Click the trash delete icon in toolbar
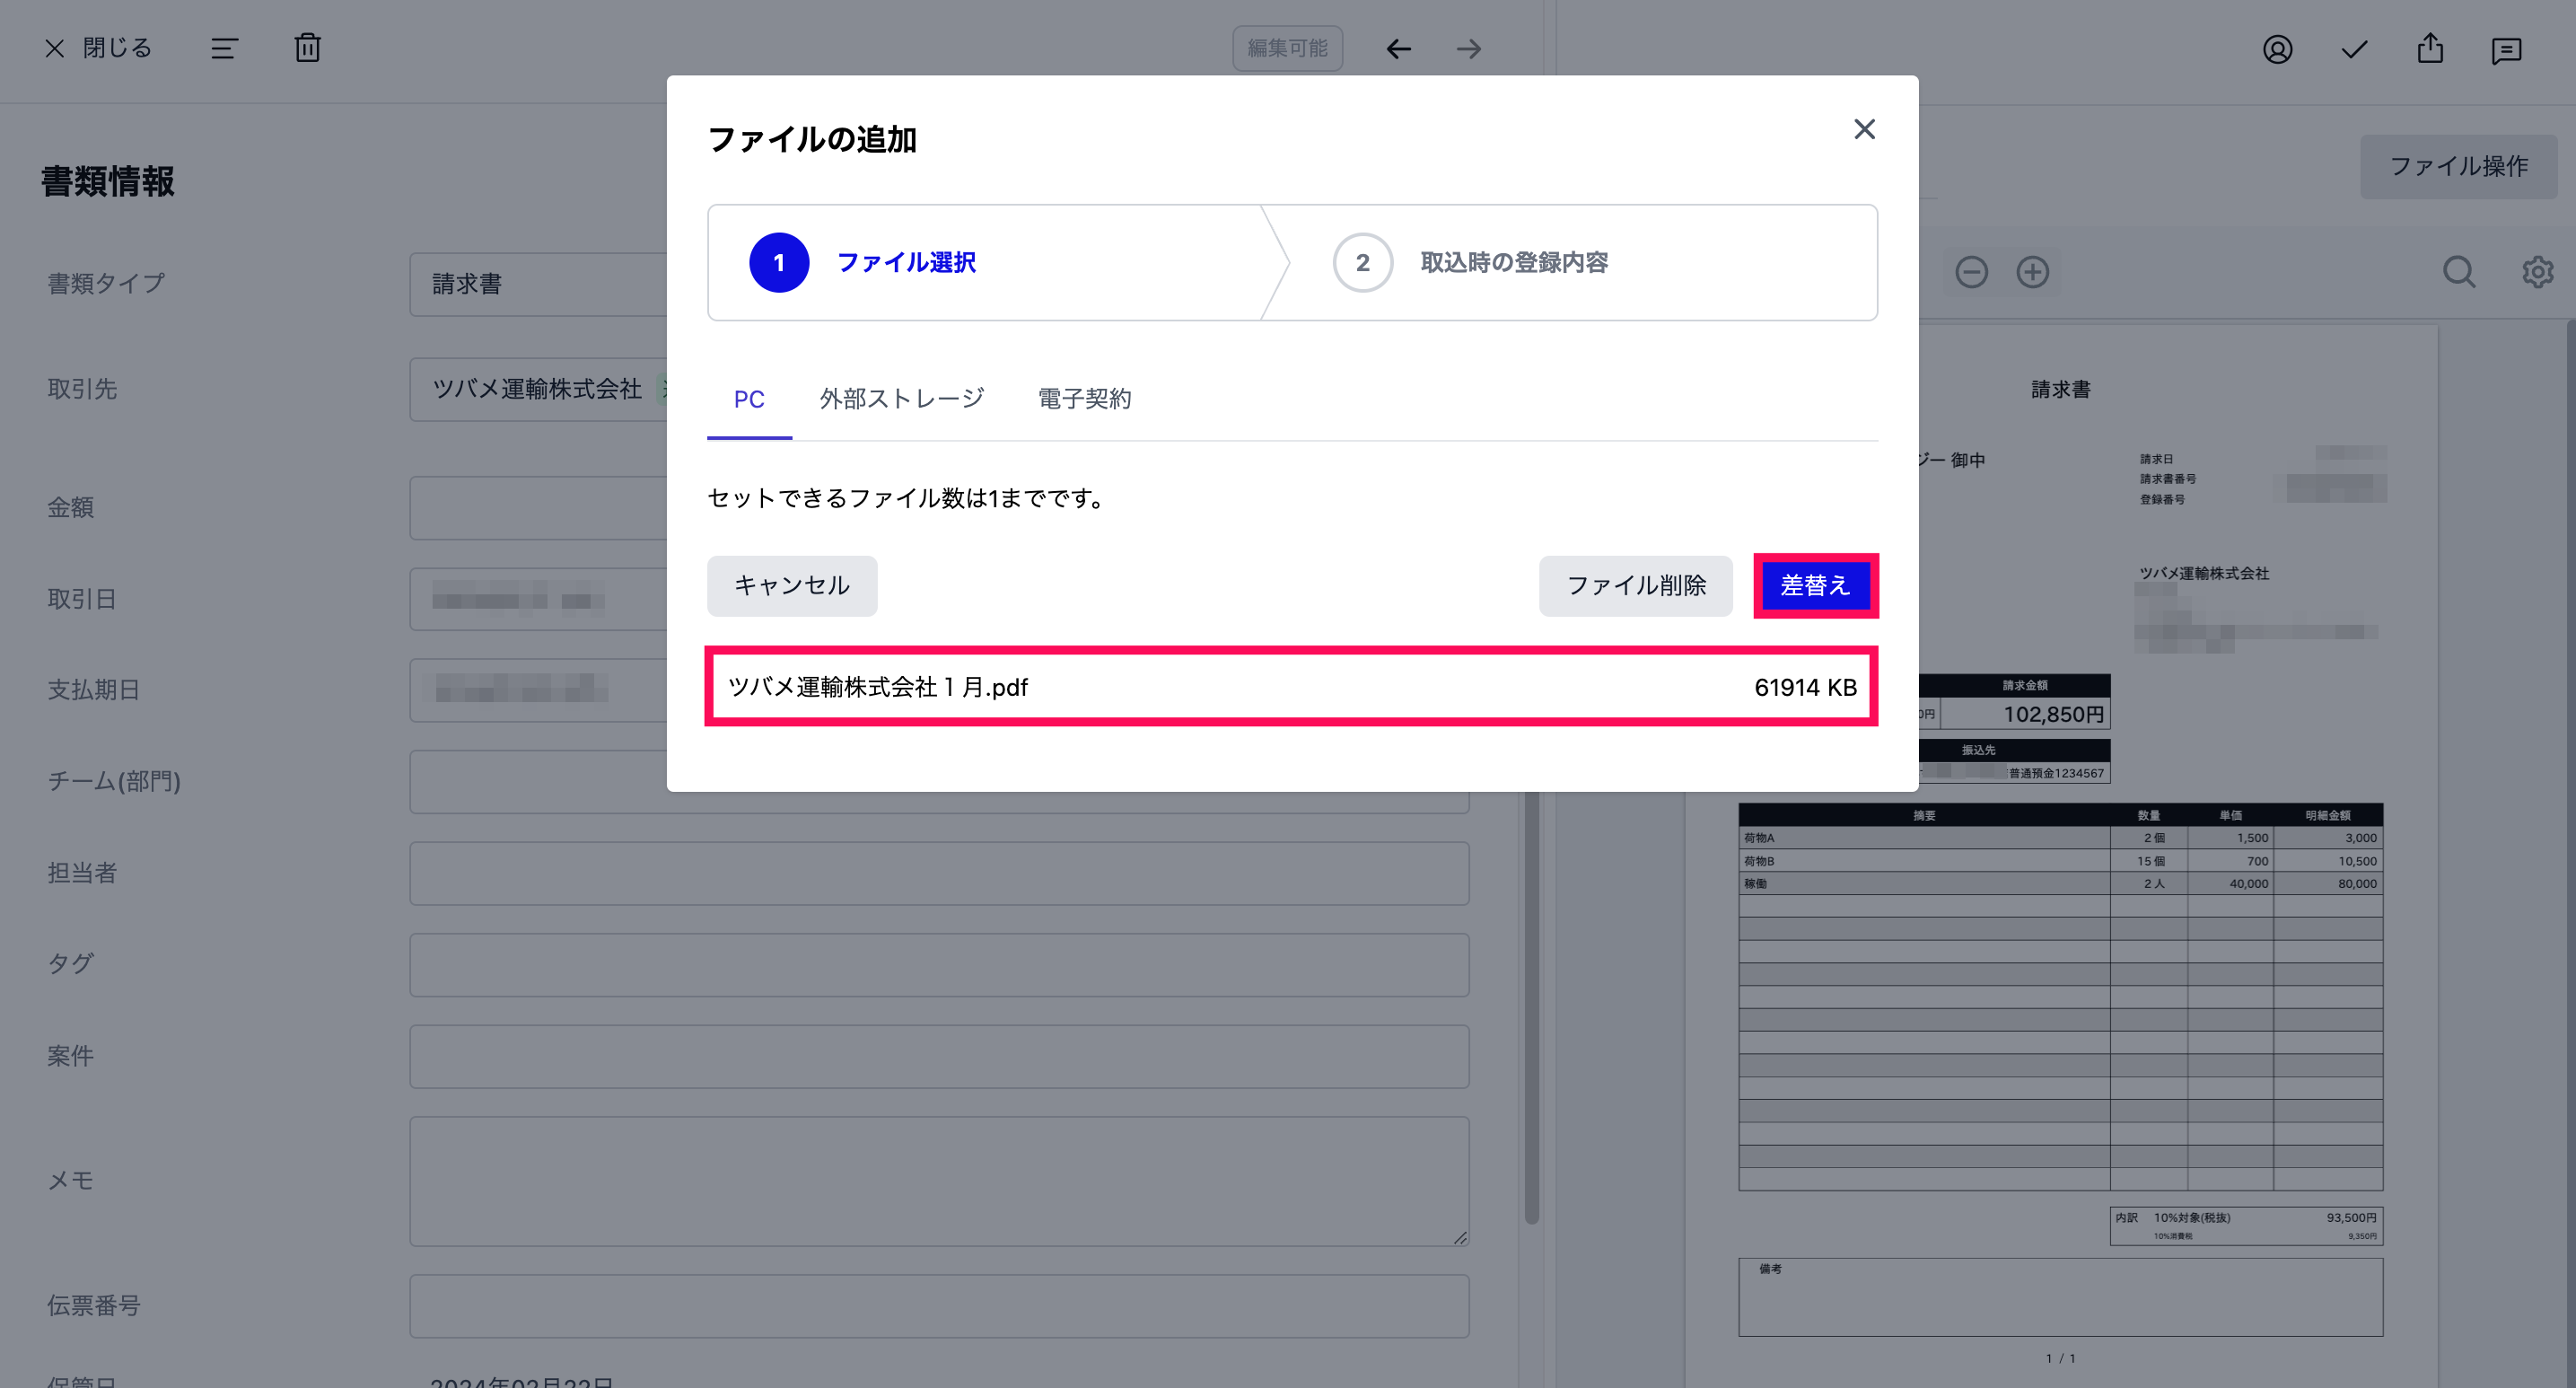This screenshot has height=1388, width=2576. (x=308, y=47)
